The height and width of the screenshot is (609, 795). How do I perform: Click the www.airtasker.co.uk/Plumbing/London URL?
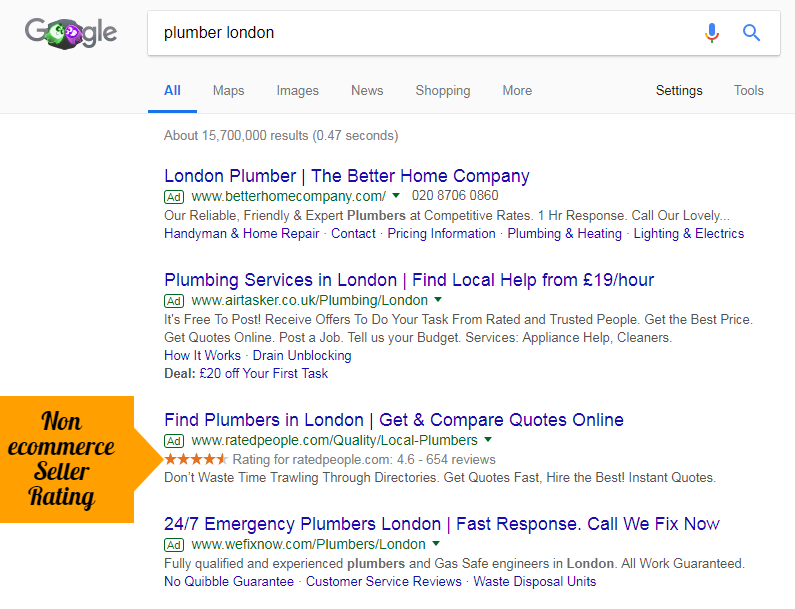point(310,300)
